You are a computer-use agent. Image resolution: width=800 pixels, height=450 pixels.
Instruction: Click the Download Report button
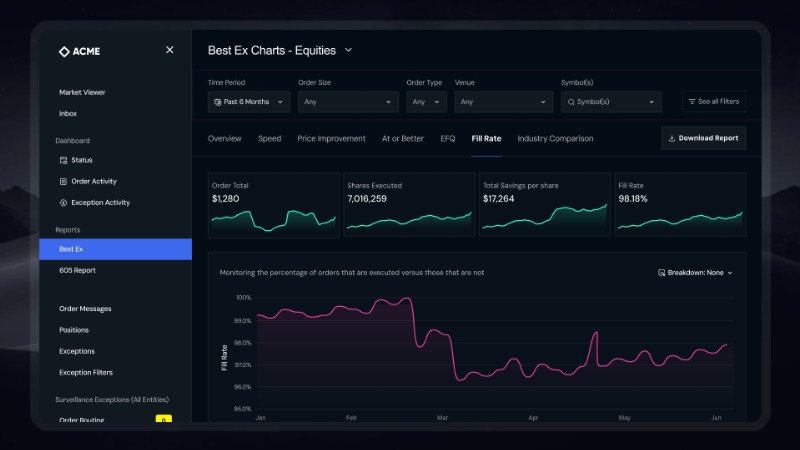(x=704, y=138)
